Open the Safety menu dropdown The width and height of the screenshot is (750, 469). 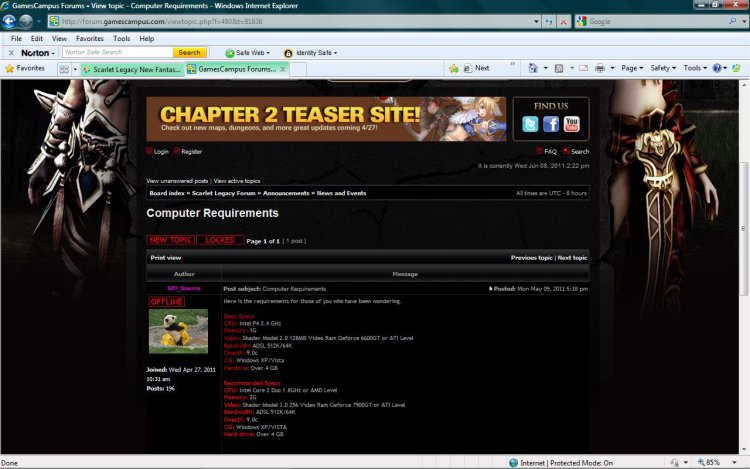click(663, 68)
